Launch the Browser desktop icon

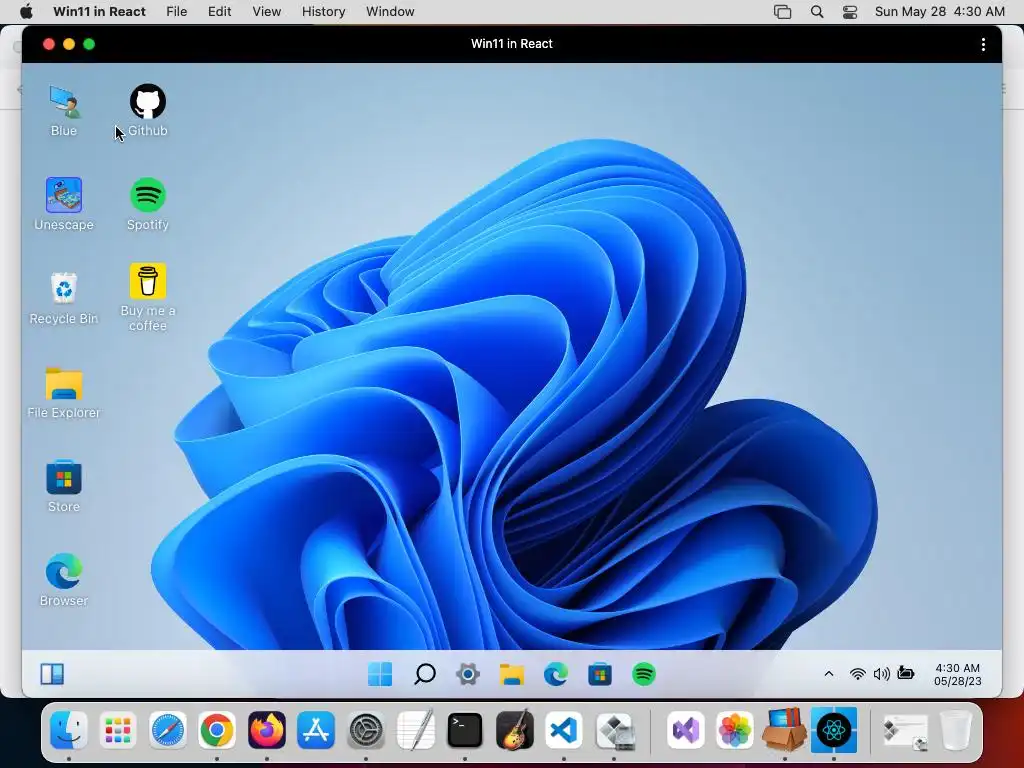(x=64, y=580)
